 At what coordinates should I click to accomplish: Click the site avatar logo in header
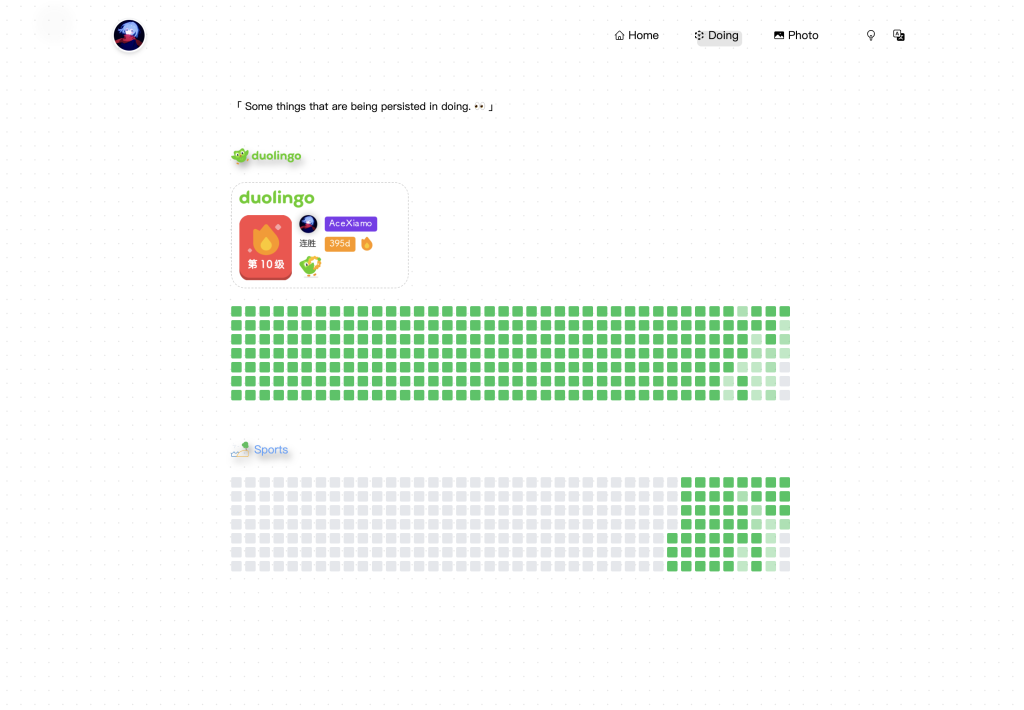pos(129,36)
